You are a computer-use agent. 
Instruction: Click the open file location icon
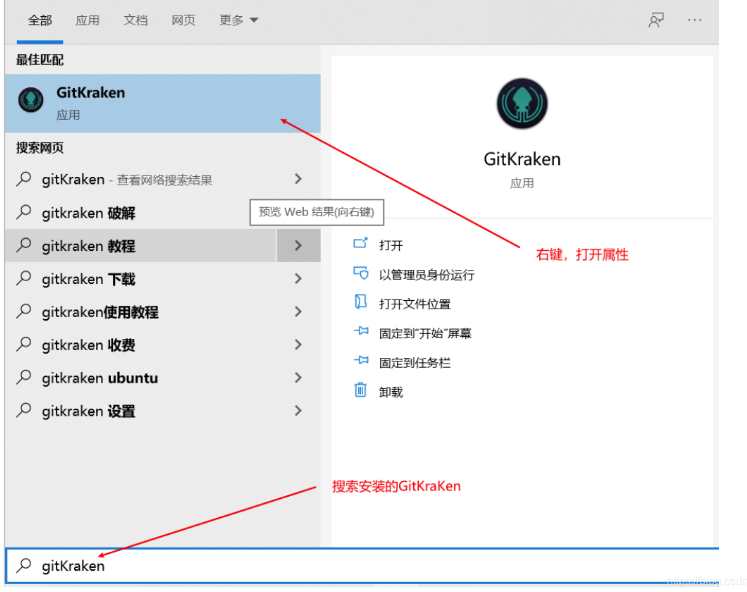click(361, 302)
